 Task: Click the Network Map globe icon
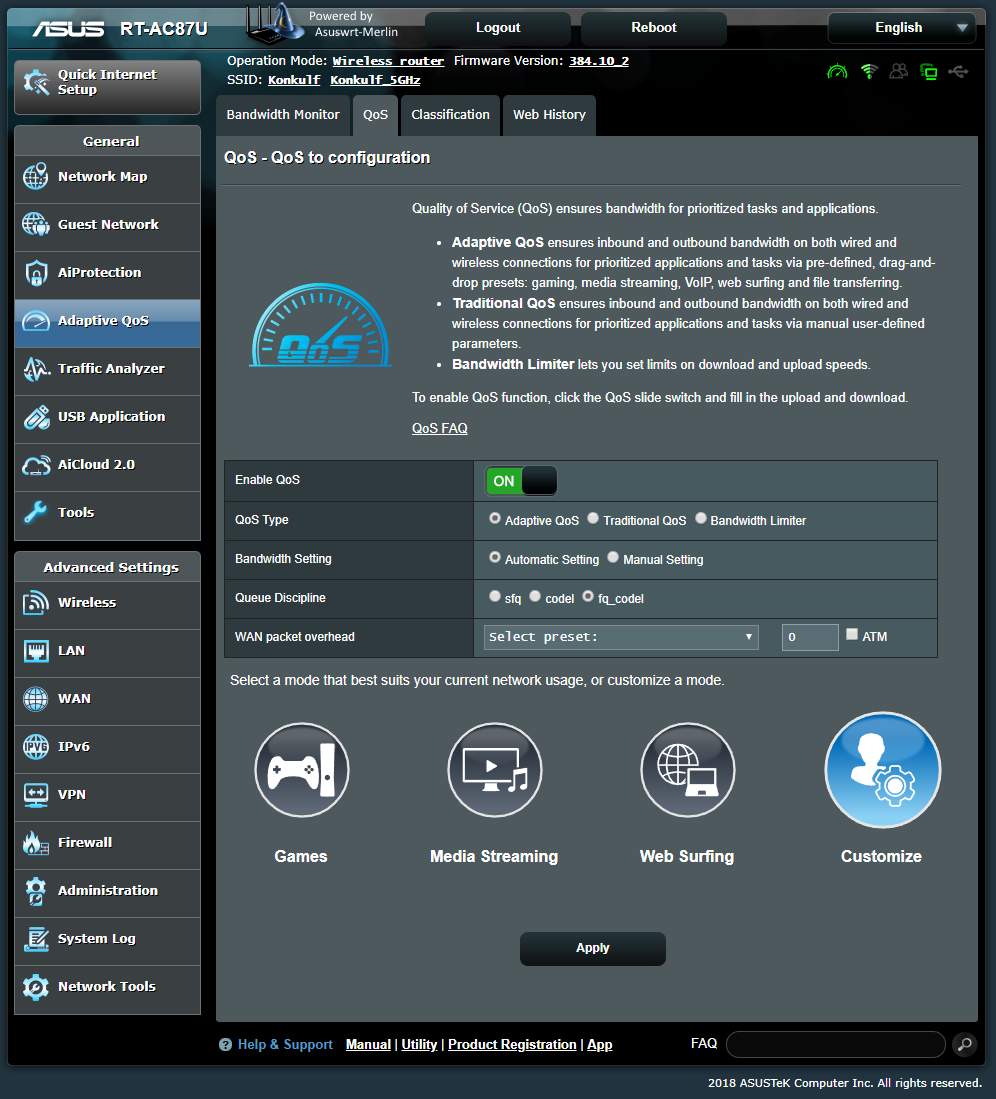click(36, 177)
